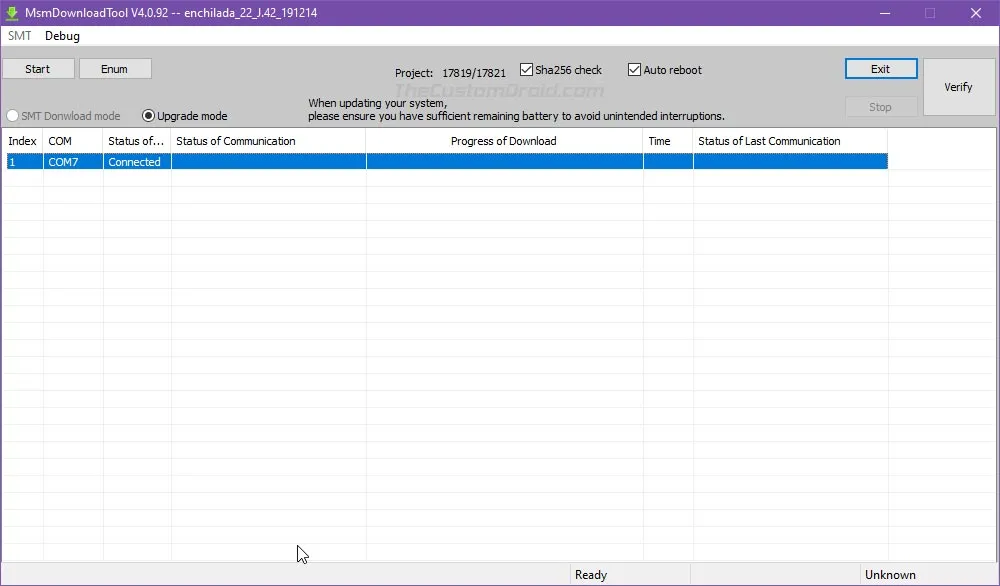Click the Index column header

[x=22, y=141]
